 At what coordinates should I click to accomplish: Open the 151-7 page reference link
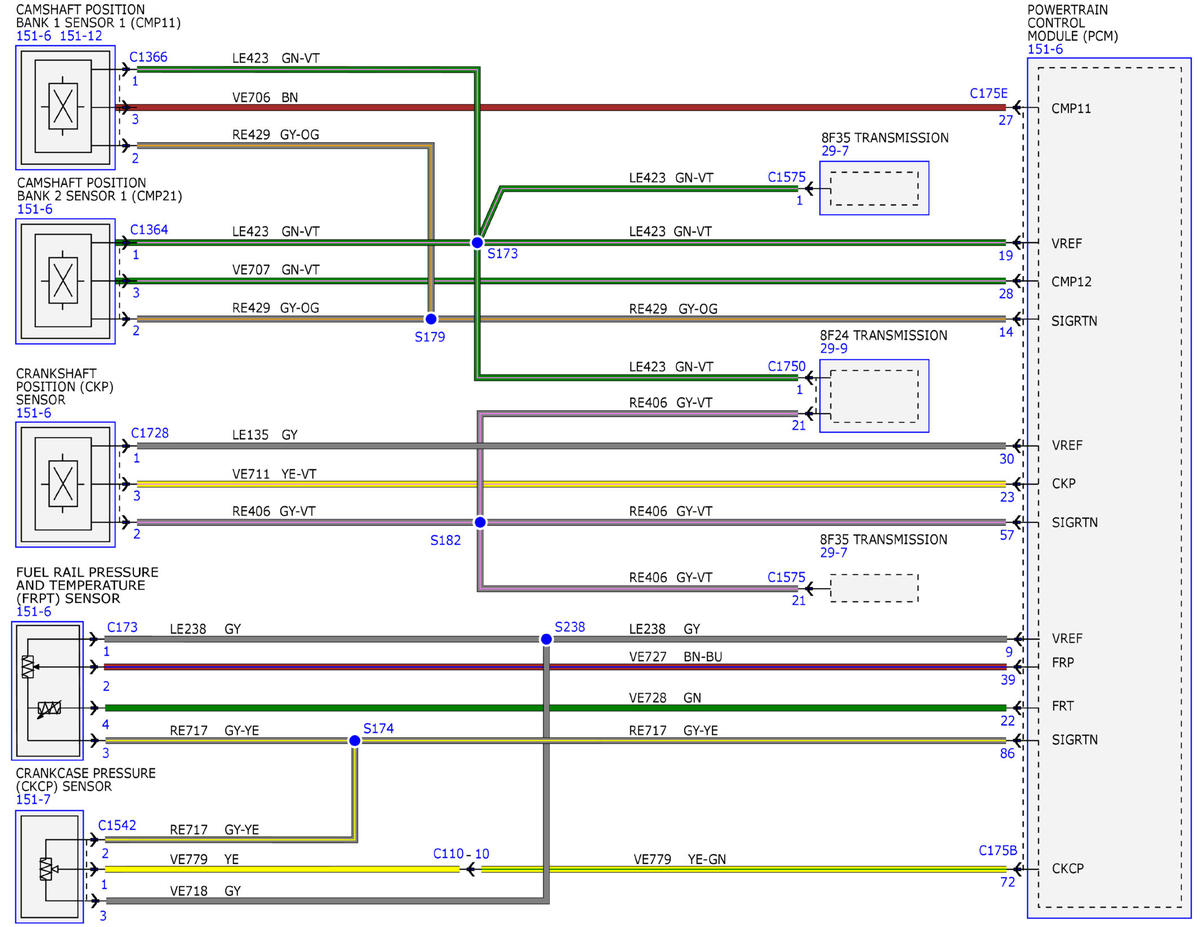click(33, 801)
